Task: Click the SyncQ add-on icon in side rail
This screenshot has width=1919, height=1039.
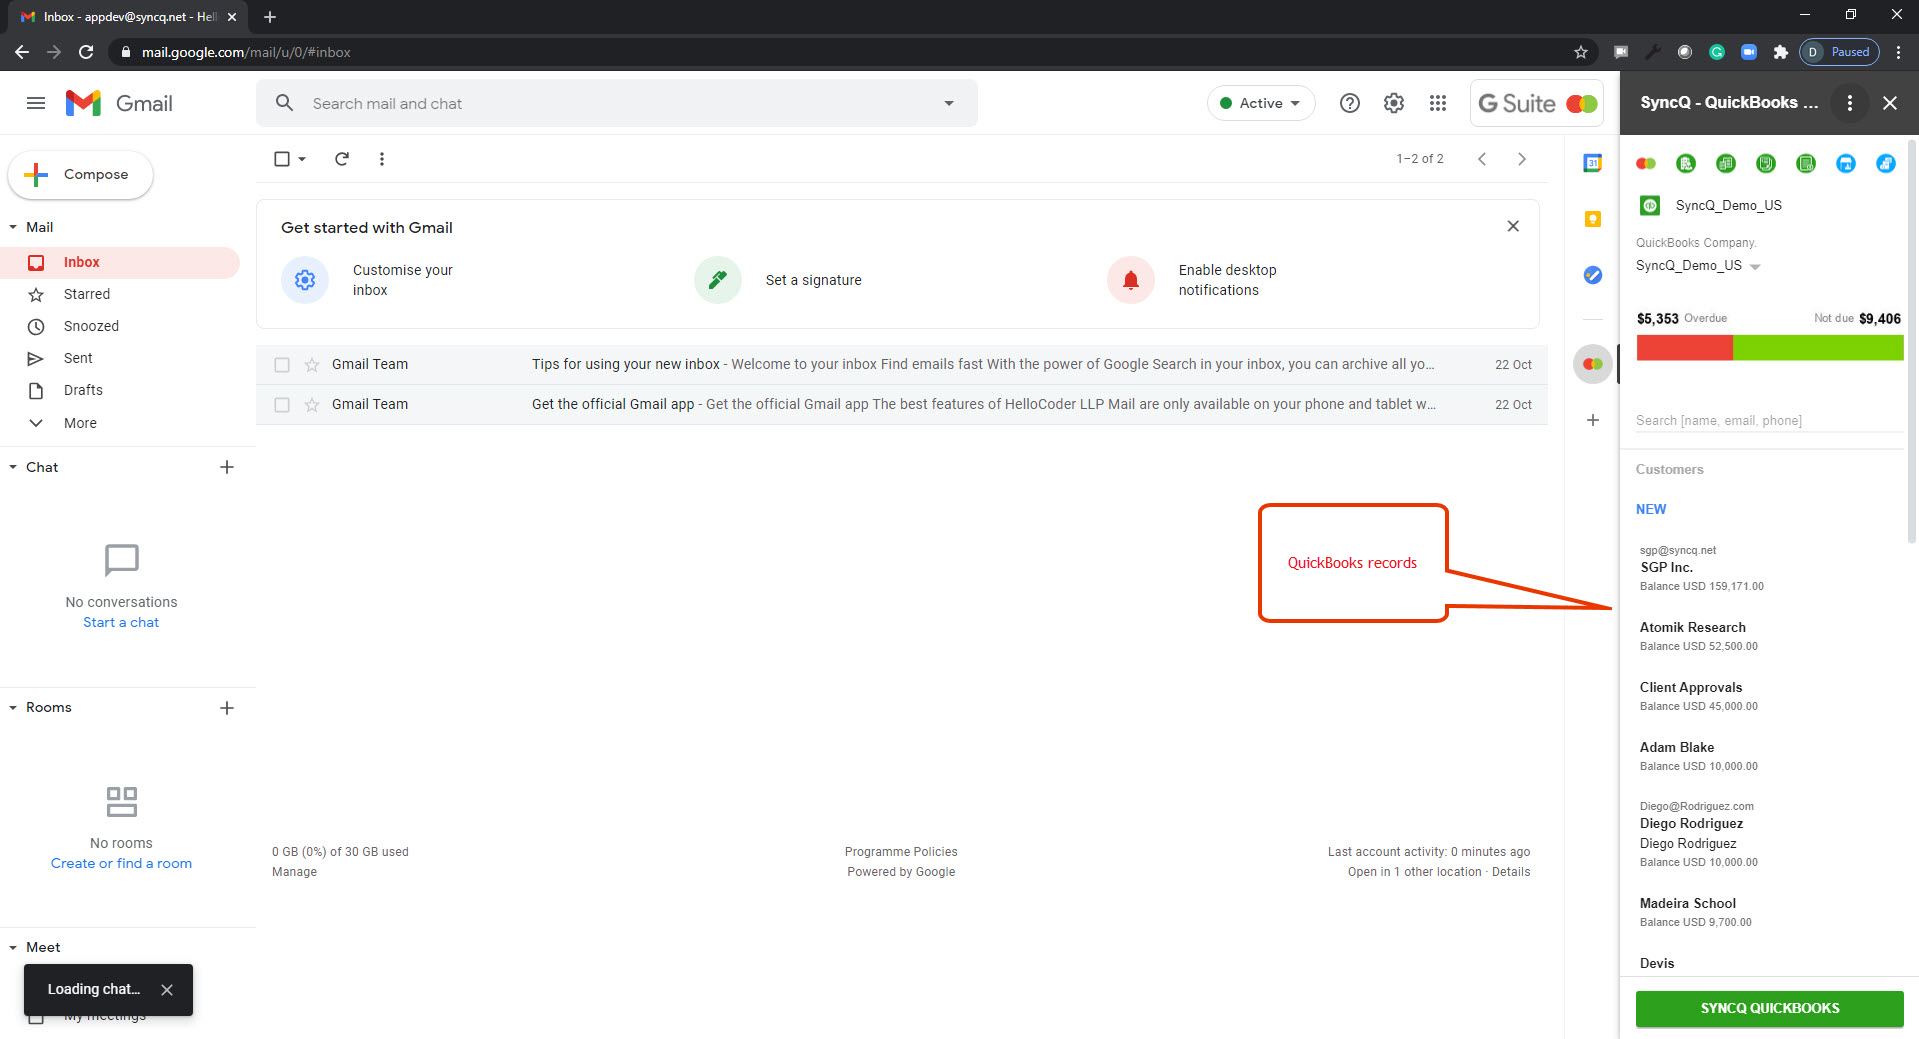Action: (x=1593, y=364)
